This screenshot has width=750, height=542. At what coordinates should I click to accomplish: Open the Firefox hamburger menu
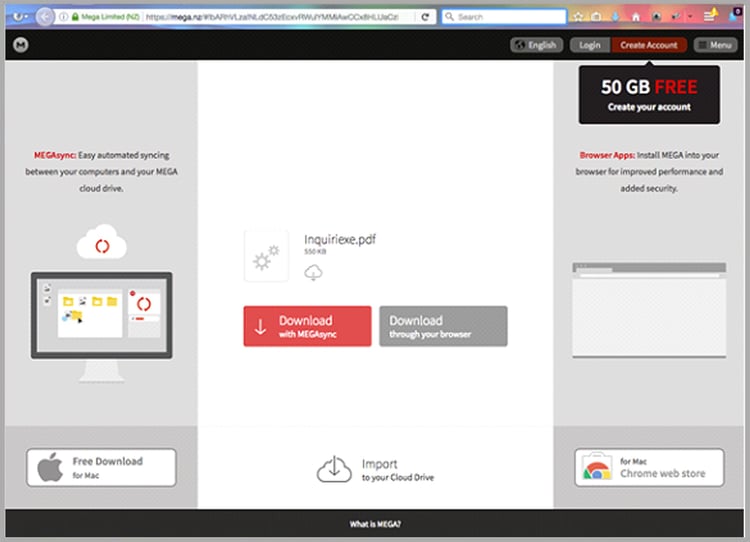[x=709, y=17]
